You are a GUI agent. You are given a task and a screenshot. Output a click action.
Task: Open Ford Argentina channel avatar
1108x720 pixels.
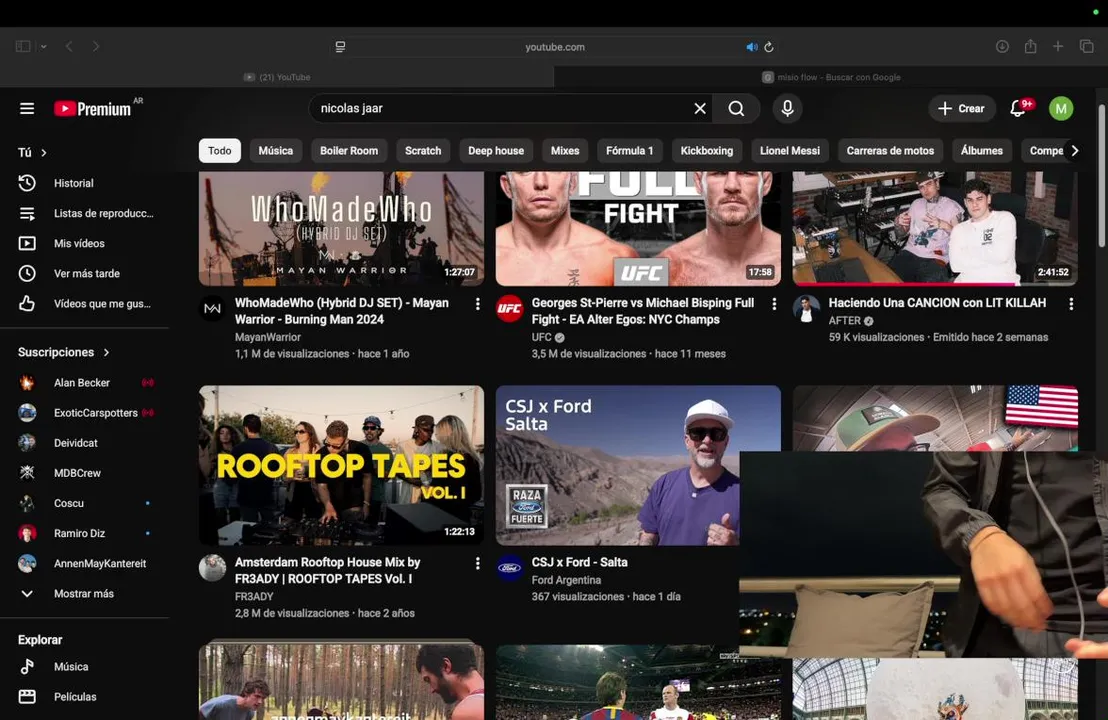[x=509, y=568]
